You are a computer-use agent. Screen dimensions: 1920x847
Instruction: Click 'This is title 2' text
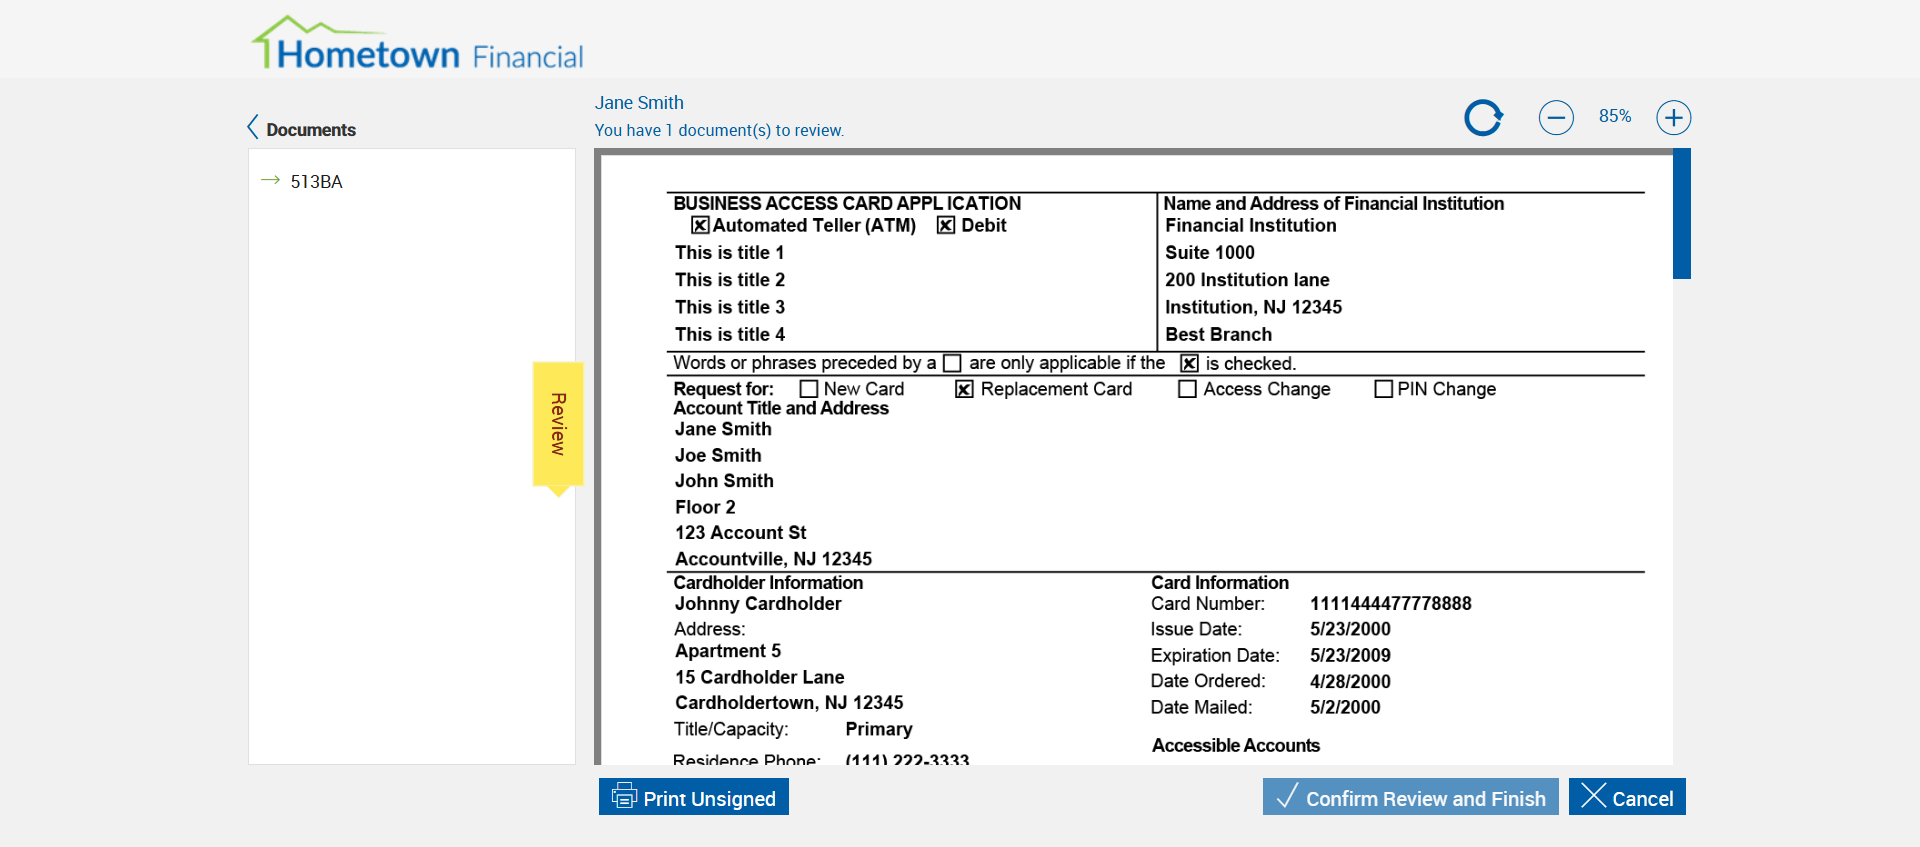[730, 280]
